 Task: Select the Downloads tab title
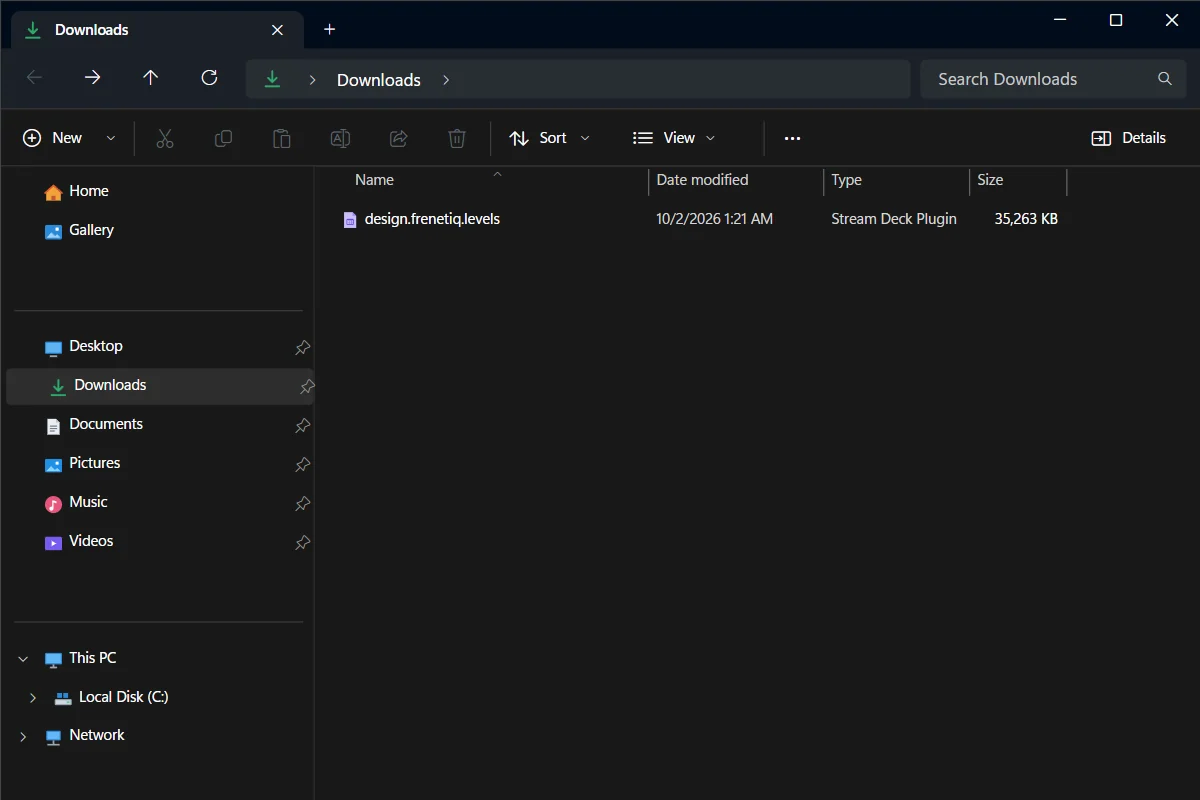coord(91,30)
